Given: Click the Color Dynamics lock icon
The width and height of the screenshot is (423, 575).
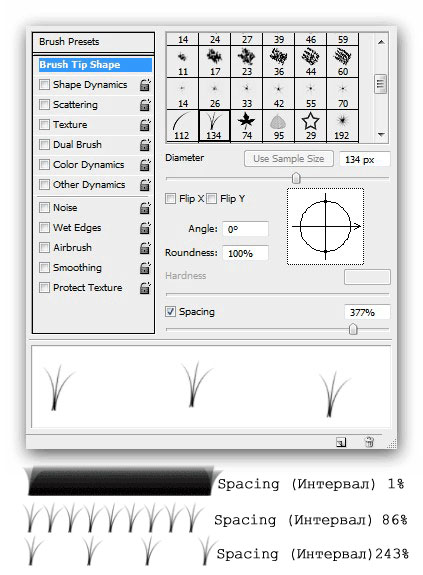Looking at the screenshot, I should tap(145, 165).
